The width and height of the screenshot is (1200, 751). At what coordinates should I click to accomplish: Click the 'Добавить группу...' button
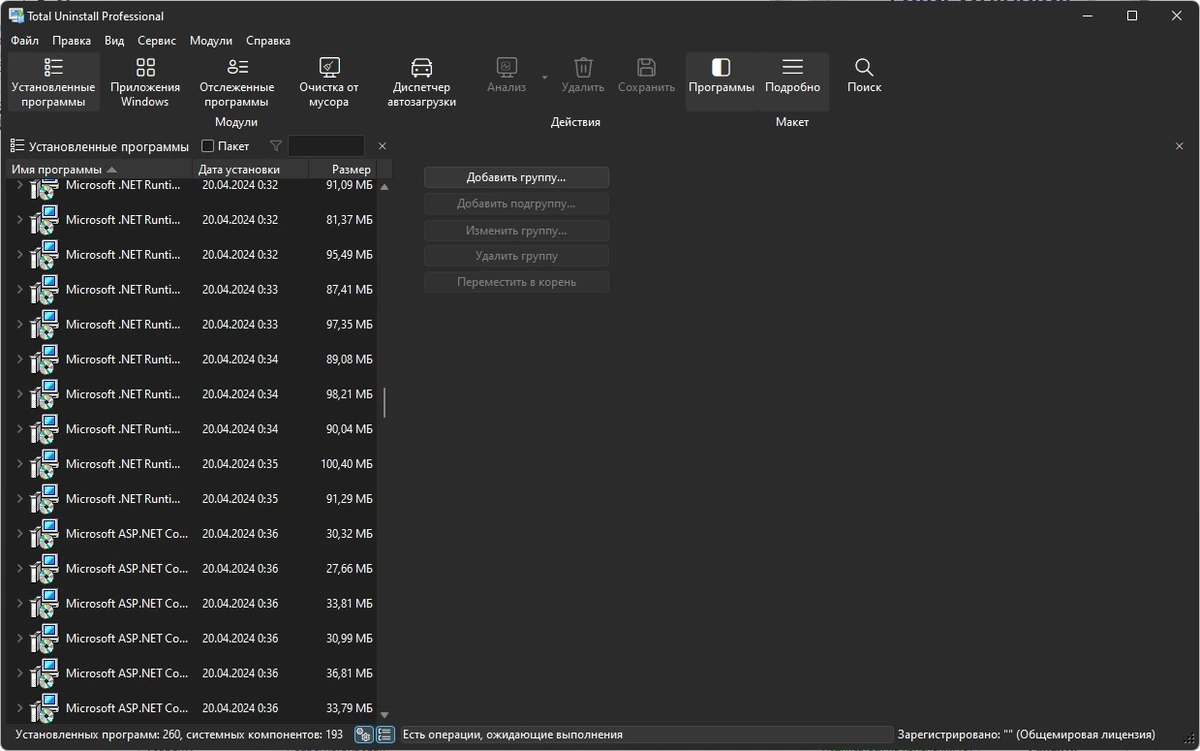(x=516, y=177)
